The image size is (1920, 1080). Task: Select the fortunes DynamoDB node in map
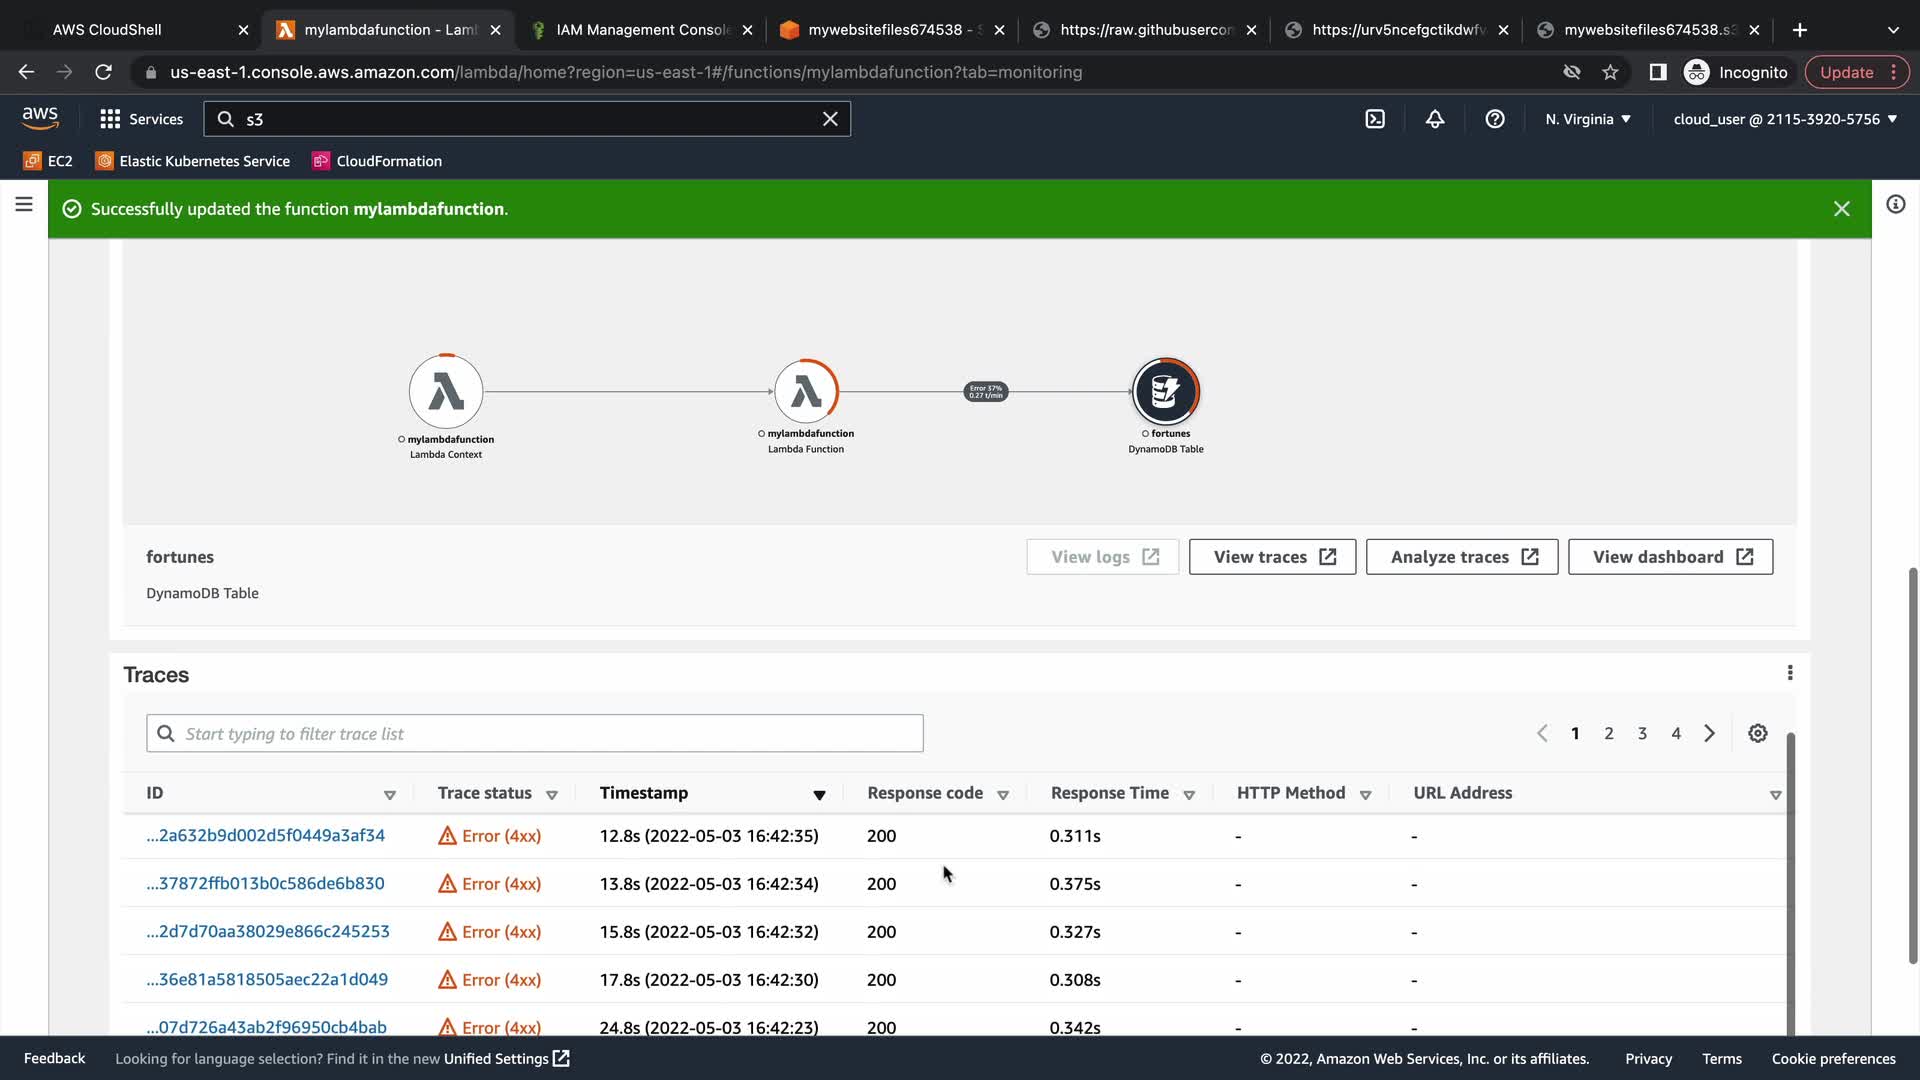[1166, 391]
